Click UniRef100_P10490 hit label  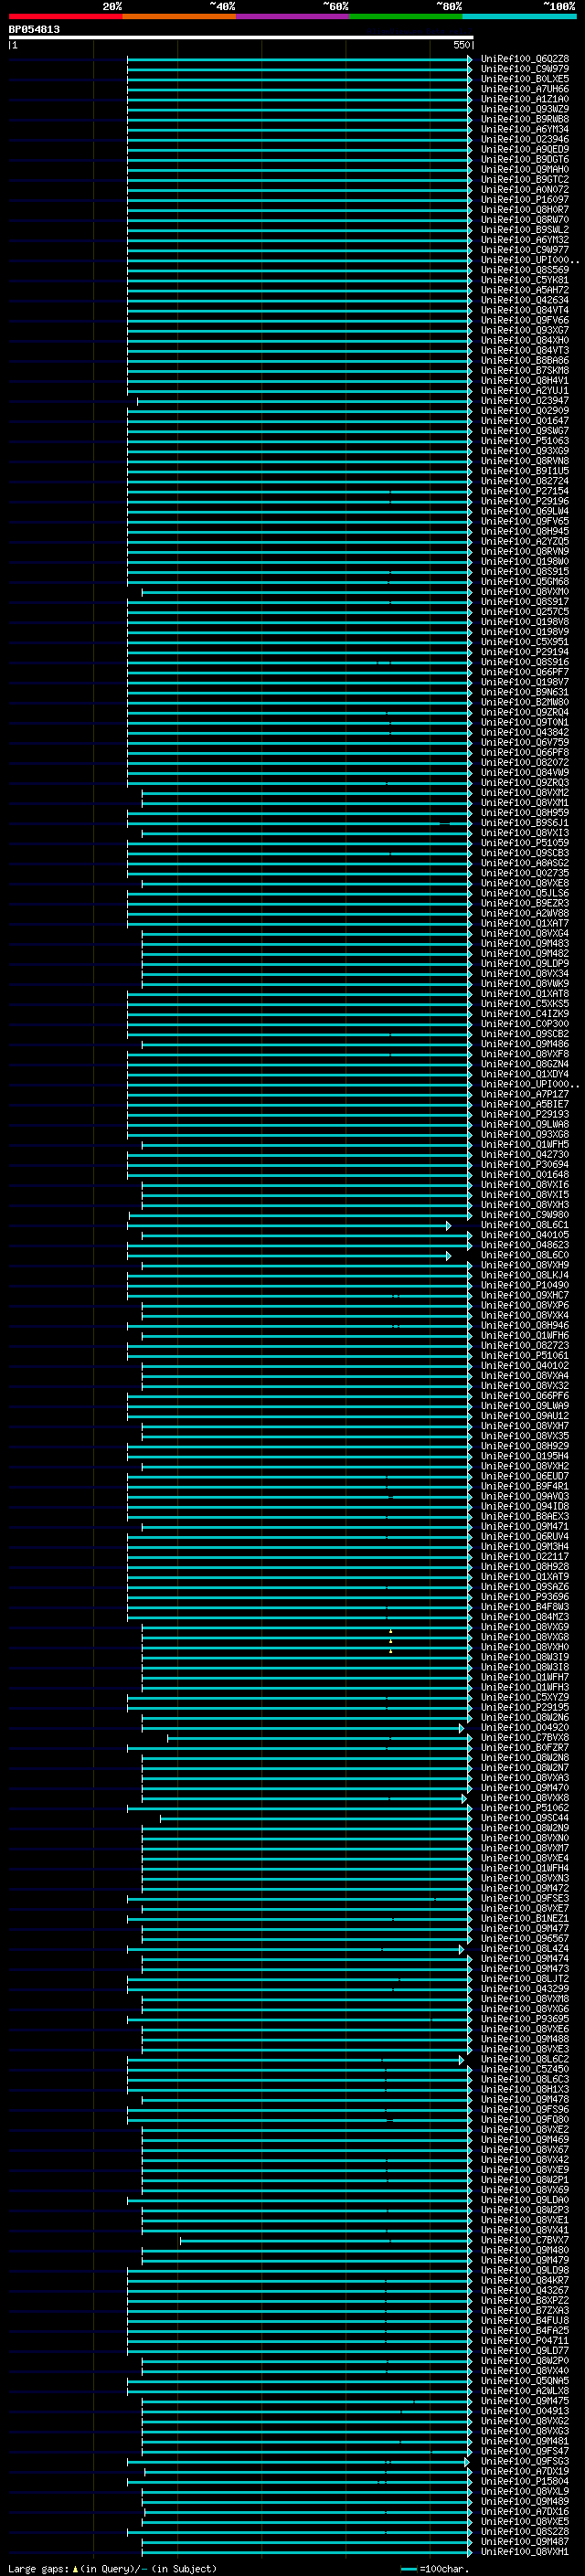tap(525, 1285)
